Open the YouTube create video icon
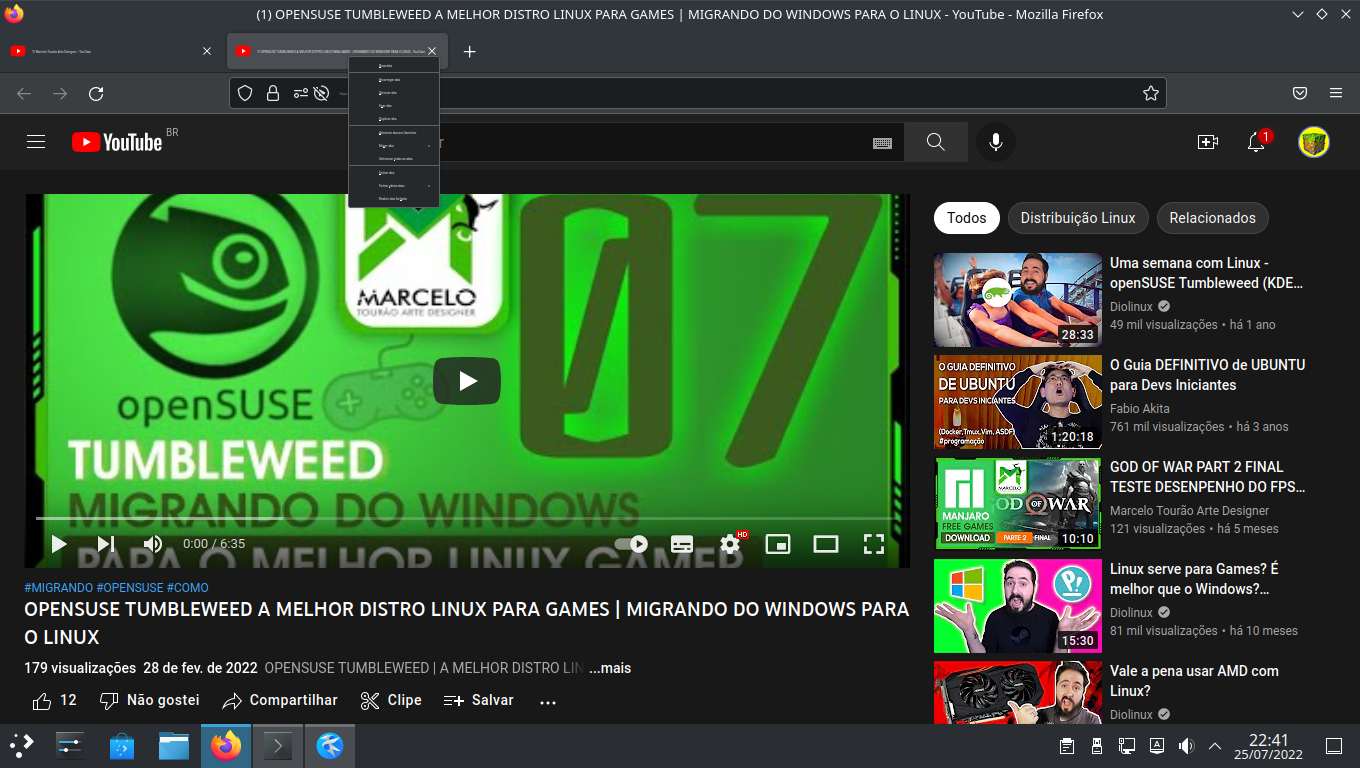 tap(1208, 142)
